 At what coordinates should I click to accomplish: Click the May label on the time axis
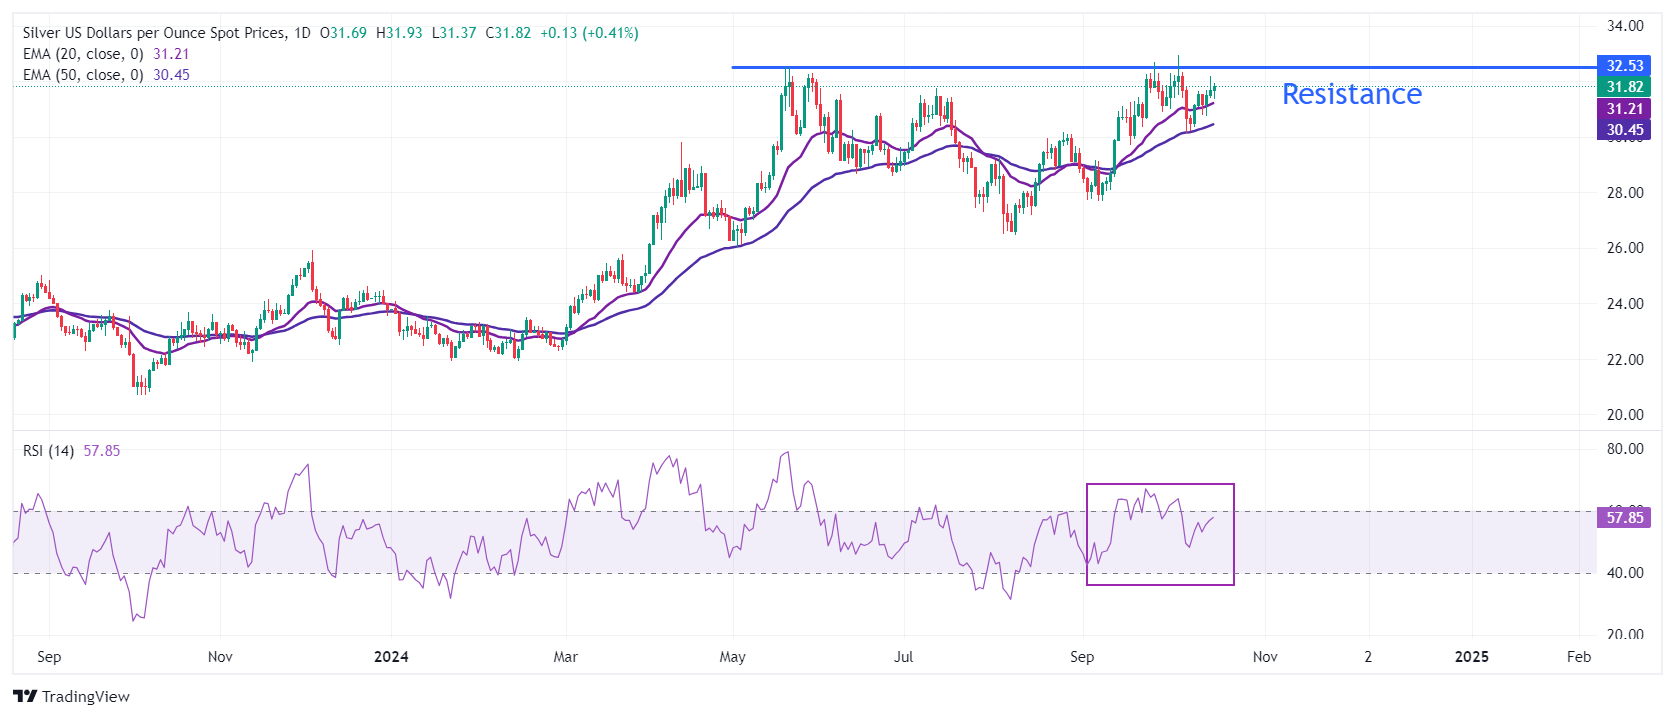click(x=733, y=657)
